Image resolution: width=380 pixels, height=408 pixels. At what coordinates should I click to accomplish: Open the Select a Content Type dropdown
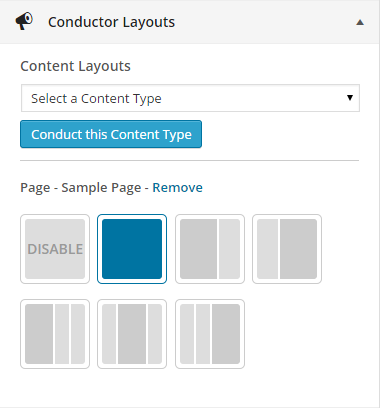[x=190, y=98]
